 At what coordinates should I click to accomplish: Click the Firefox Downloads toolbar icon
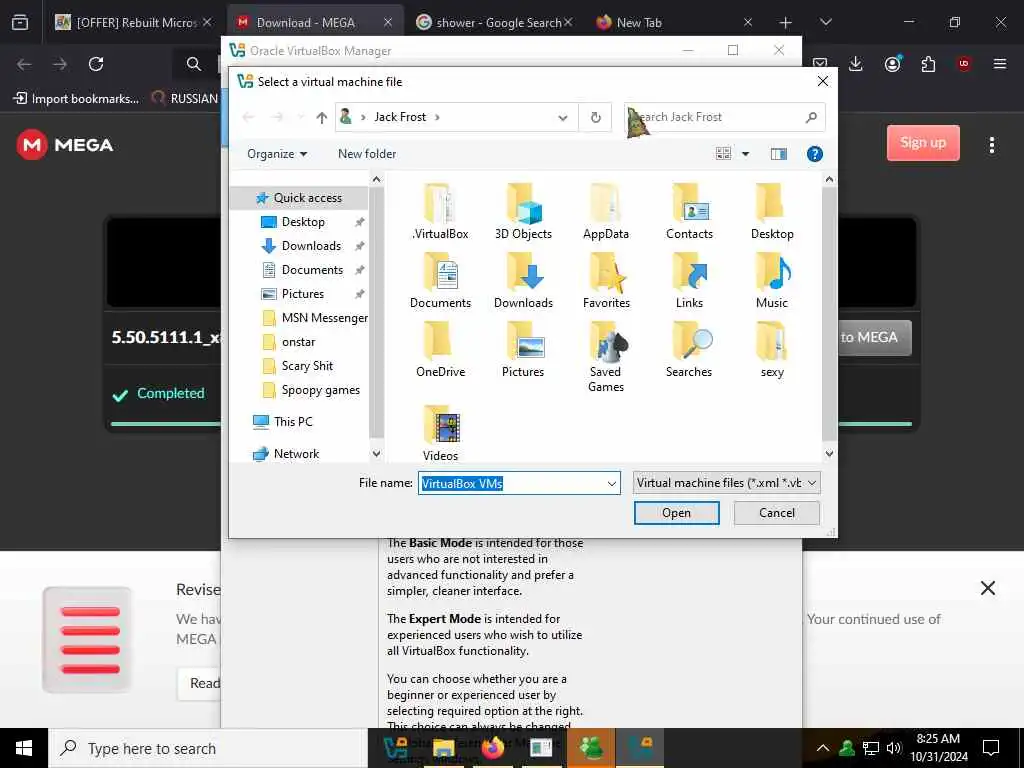pos(856,64)
